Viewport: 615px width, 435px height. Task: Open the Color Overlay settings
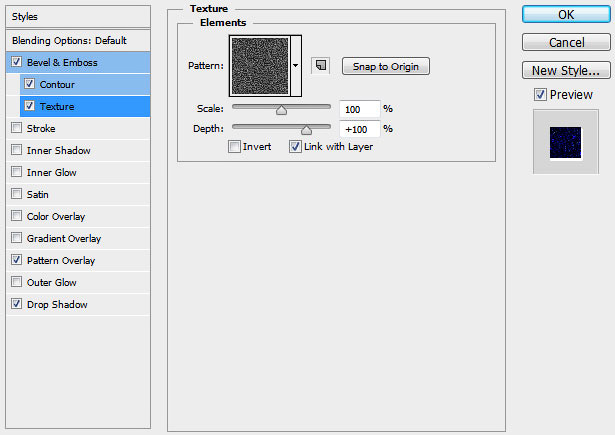56,216
